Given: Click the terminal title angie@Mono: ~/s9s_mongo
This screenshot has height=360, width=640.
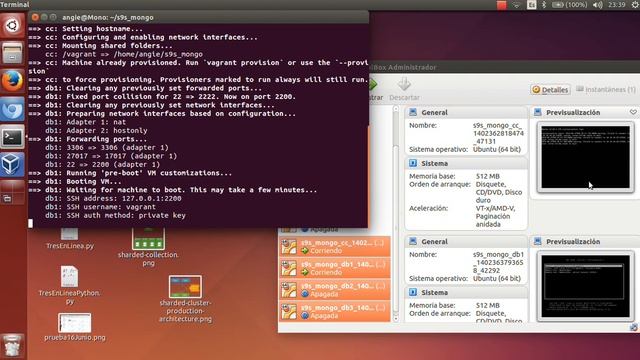Looking at the screenshot, I should tap(108, 18).
